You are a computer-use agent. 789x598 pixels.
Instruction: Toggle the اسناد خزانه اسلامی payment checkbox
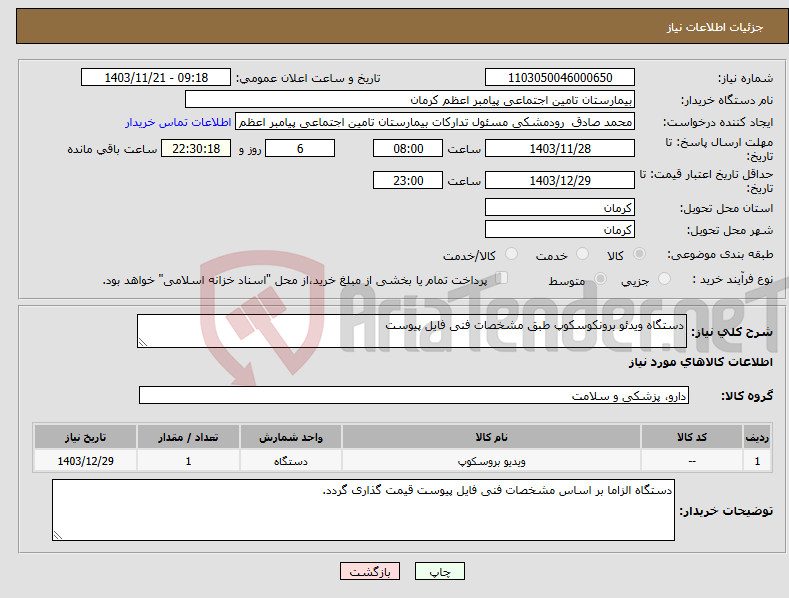click(x=502, y=277)
